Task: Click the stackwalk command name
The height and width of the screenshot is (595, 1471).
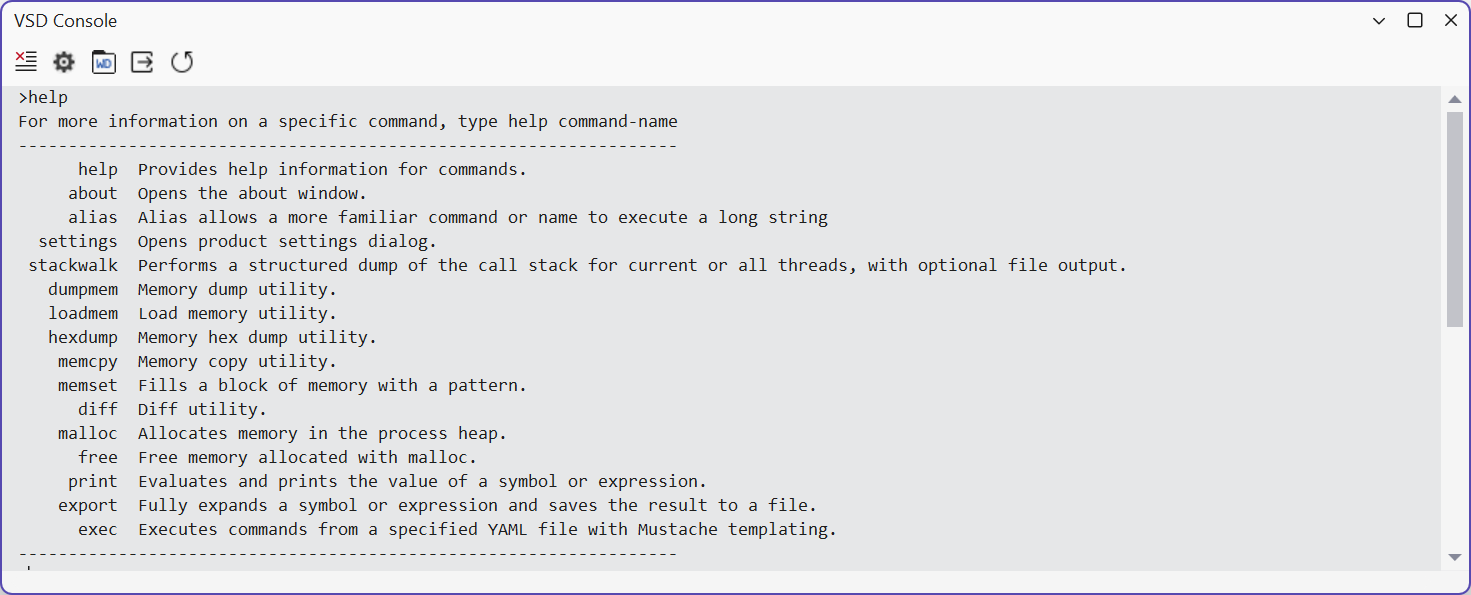Action: [x=73, y=265]
